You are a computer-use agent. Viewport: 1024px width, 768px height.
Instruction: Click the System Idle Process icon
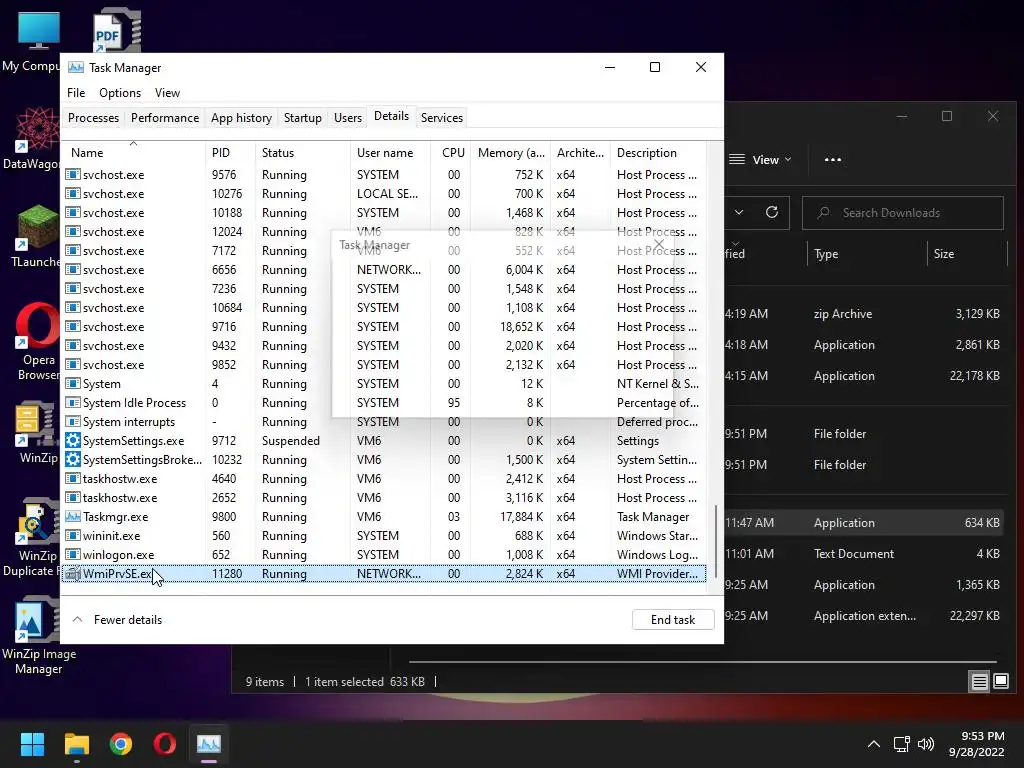[72, 403]
